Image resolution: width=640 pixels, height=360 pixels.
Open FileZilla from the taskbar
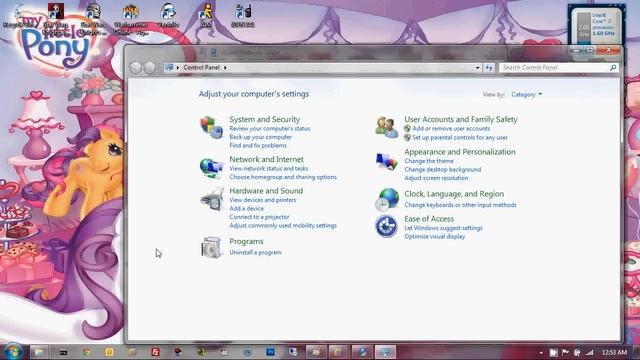coord(156,352)
